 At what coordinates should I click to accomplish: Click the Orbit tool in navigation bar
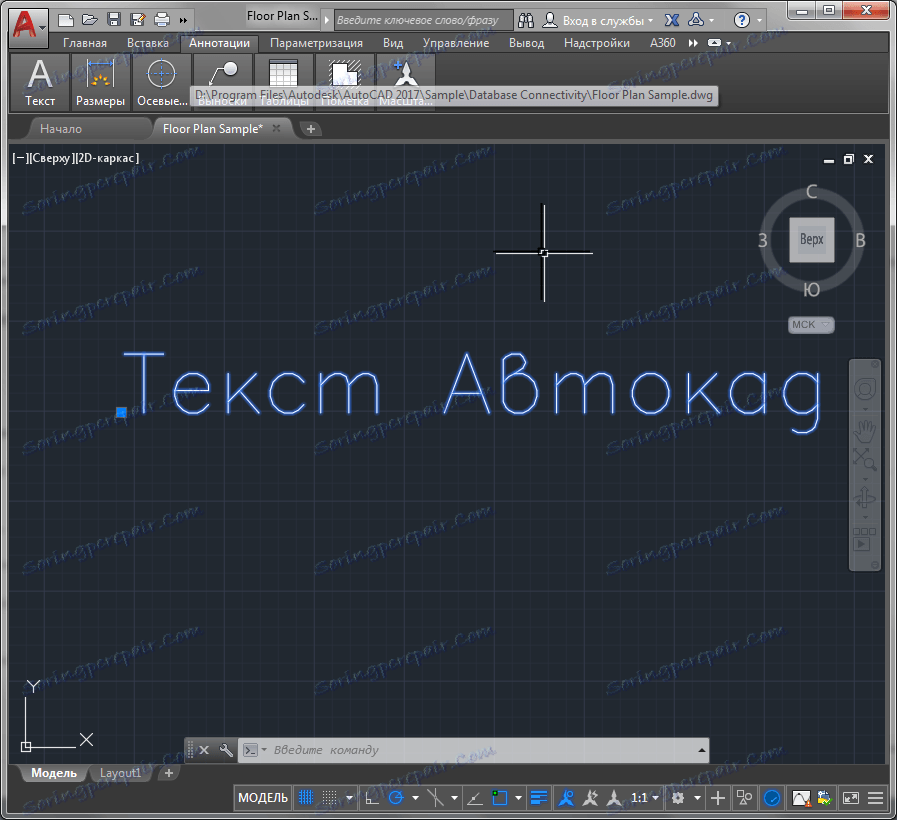pyautogui.click(x=864, y=497)
